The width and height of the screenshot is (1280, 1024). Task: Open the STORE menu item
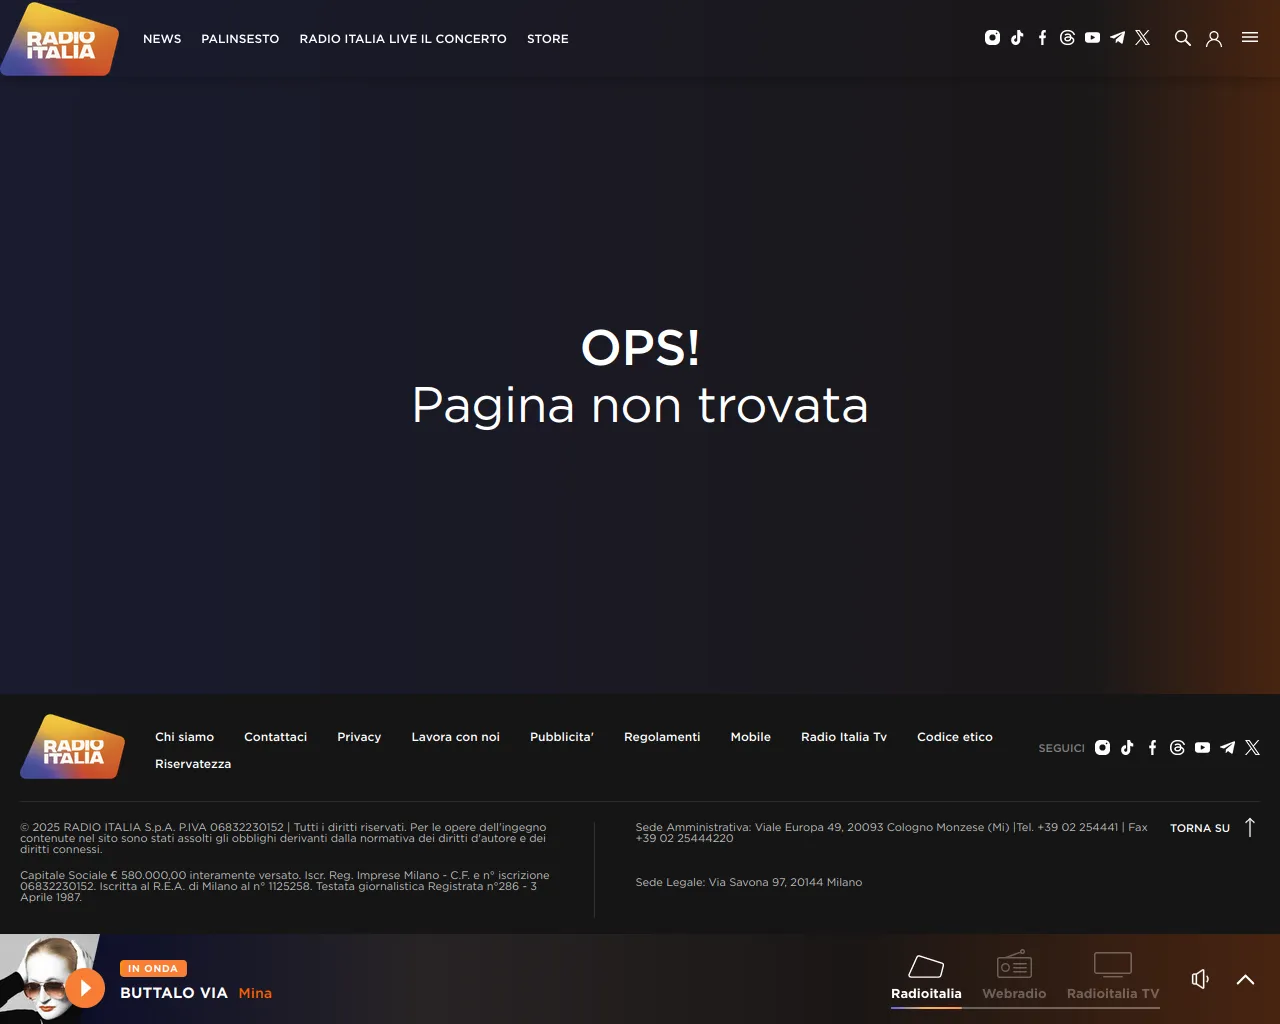pos(548,39)
